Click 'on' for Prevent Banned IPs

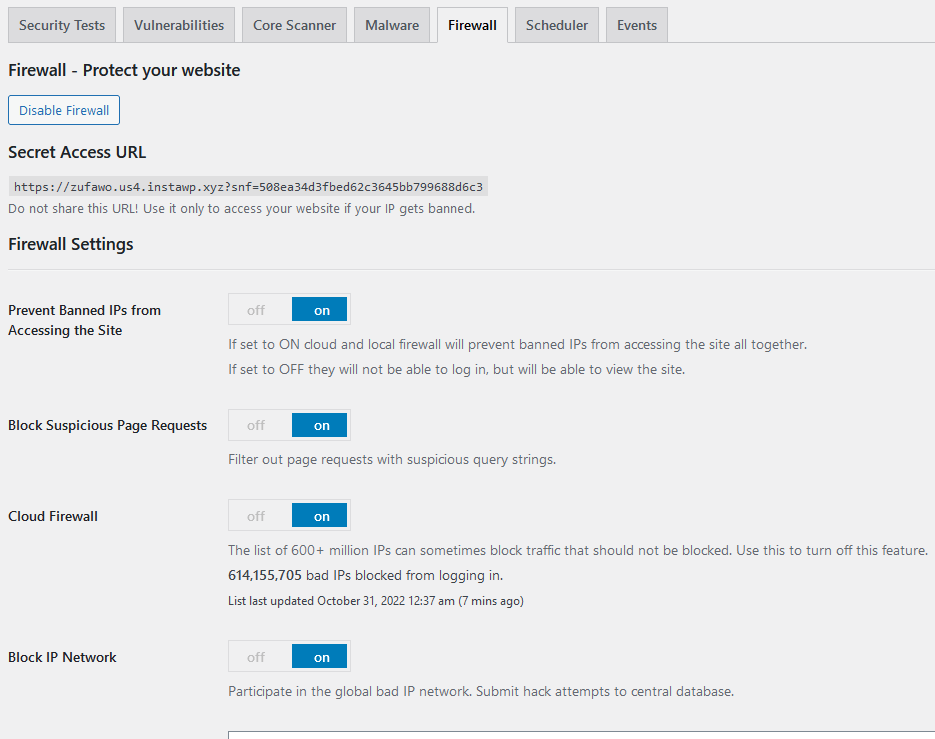click(x=320, y=310)
